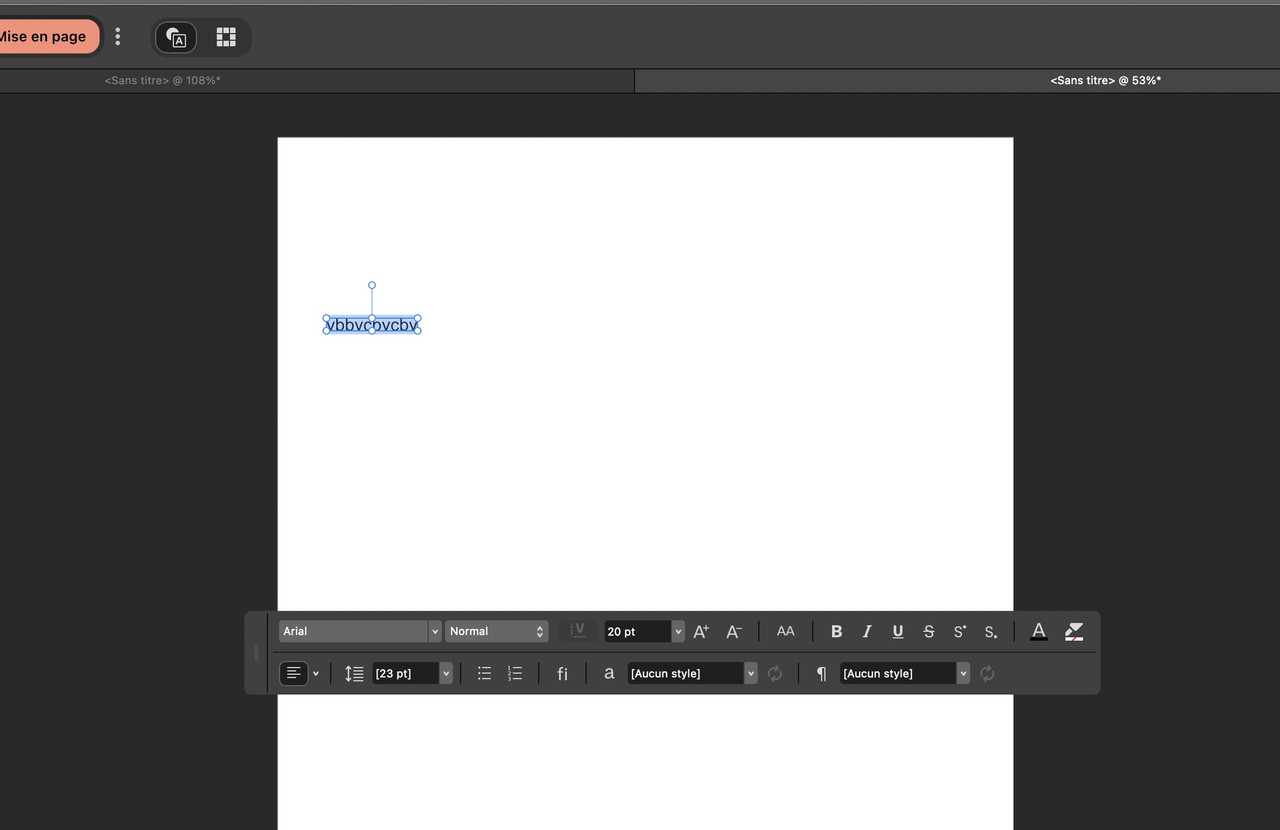
Task: Open the text highlight color swatch
Action: point(1074,631)
